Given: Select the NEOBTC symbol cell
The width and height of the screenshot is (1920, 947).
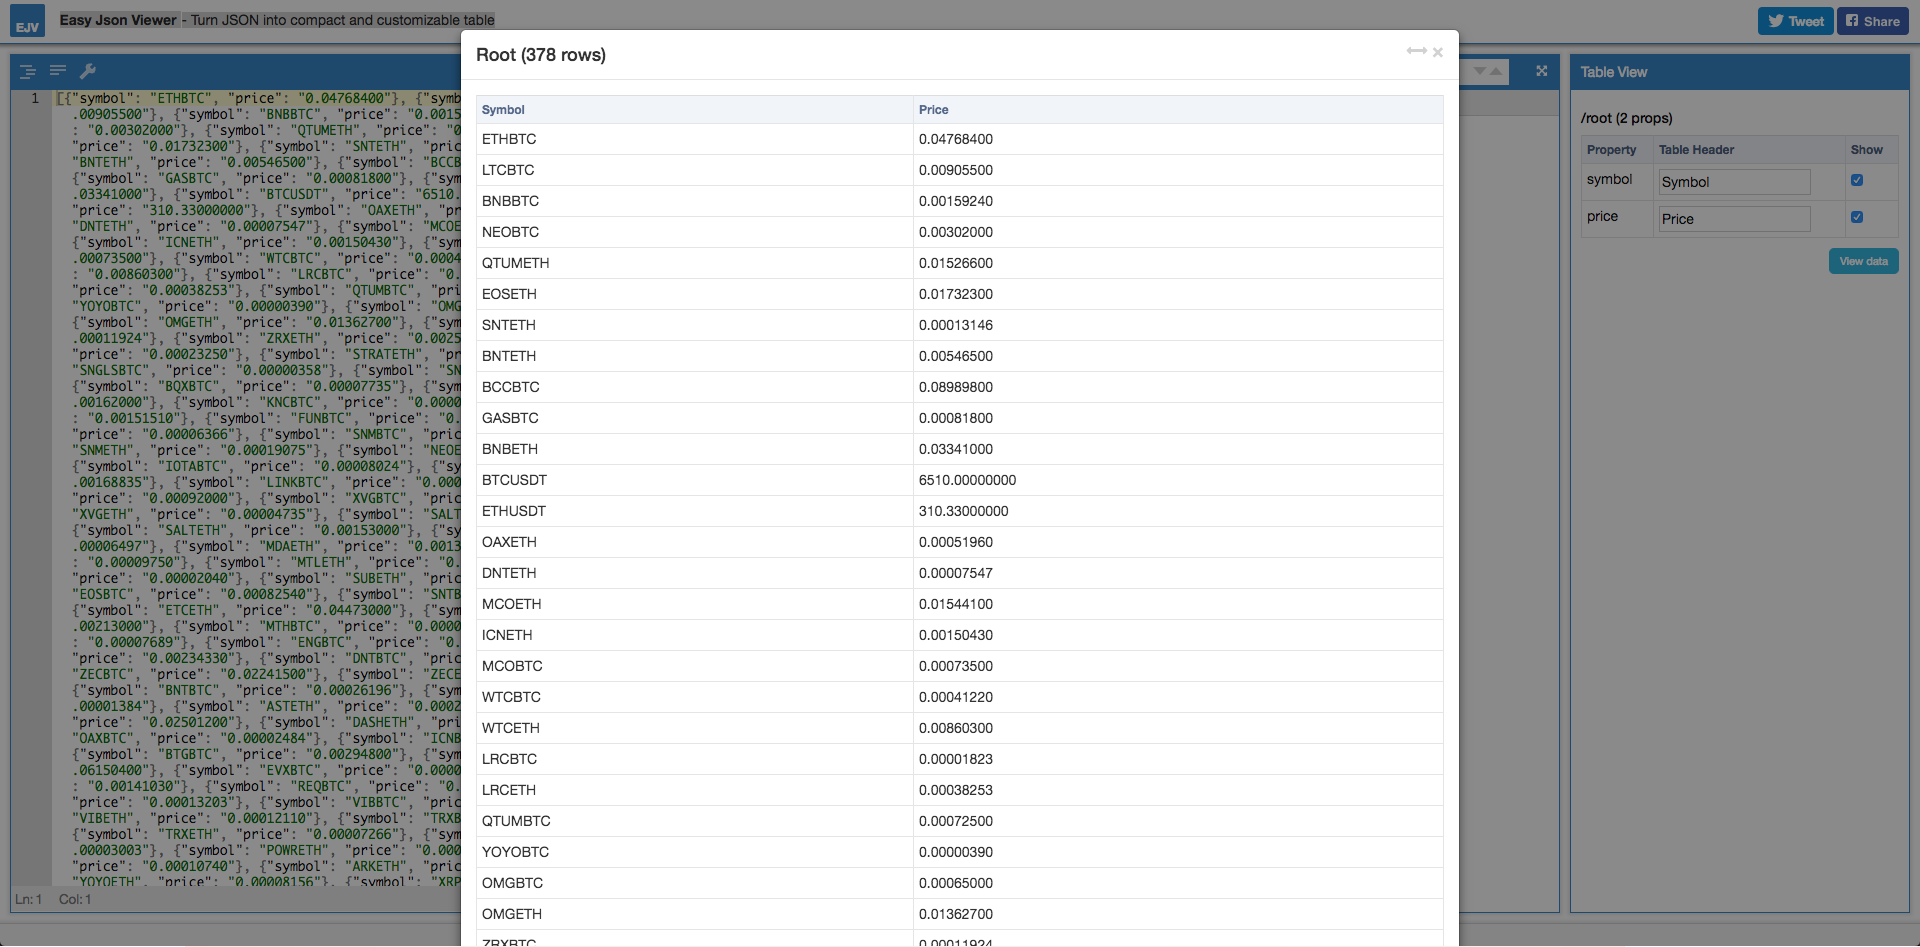Looking at the screenshot, I should pos(695,232).
